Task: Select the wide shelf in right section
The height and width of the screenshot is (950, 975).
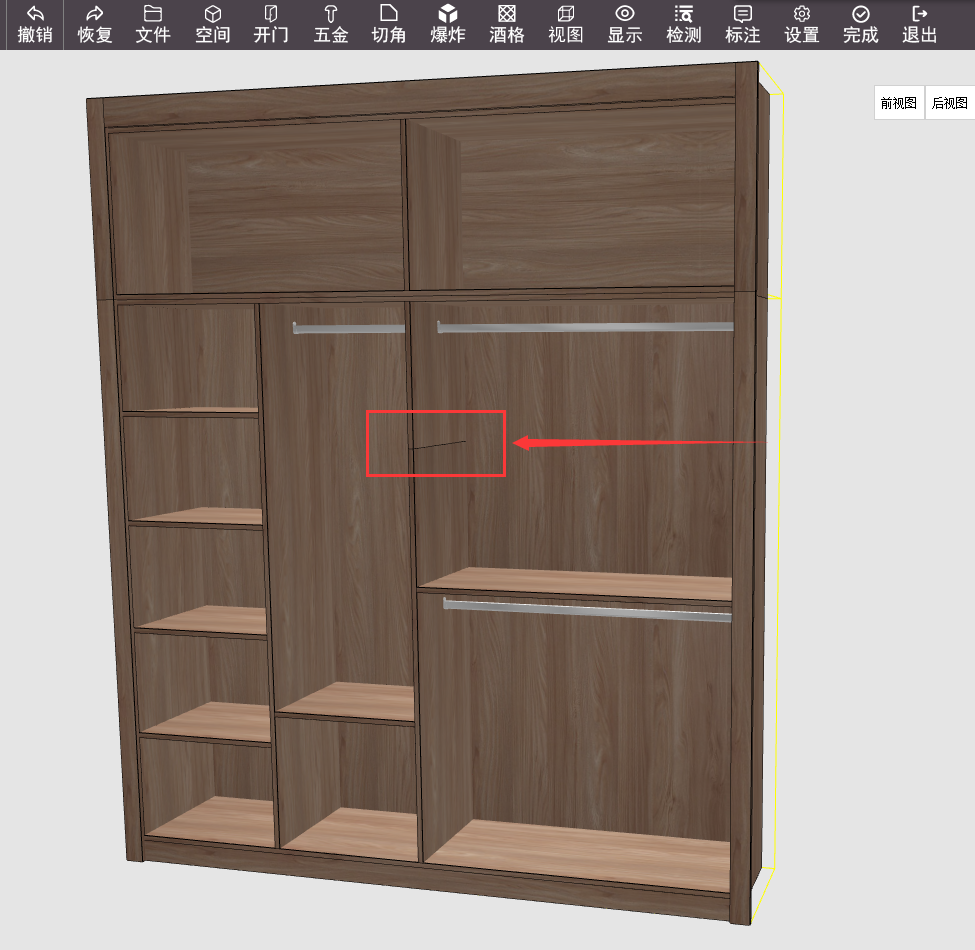Action: tap(575, 584)
